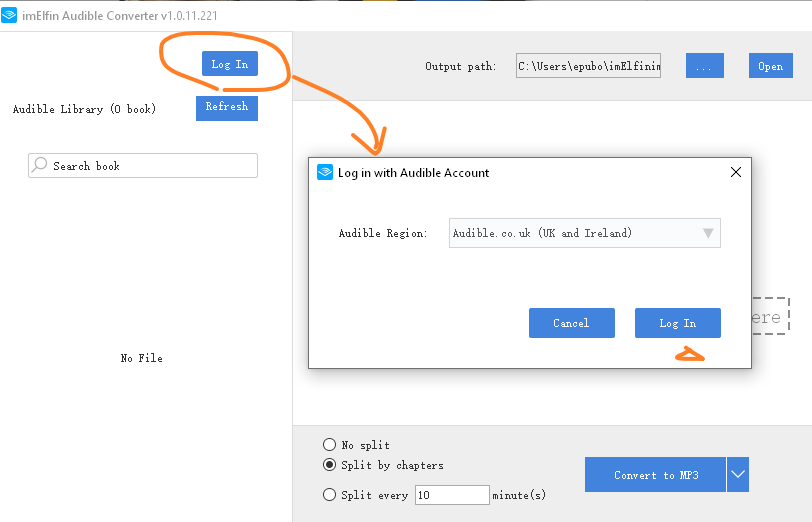
Task: Click the split minutes value field
Action: (453, 495)
